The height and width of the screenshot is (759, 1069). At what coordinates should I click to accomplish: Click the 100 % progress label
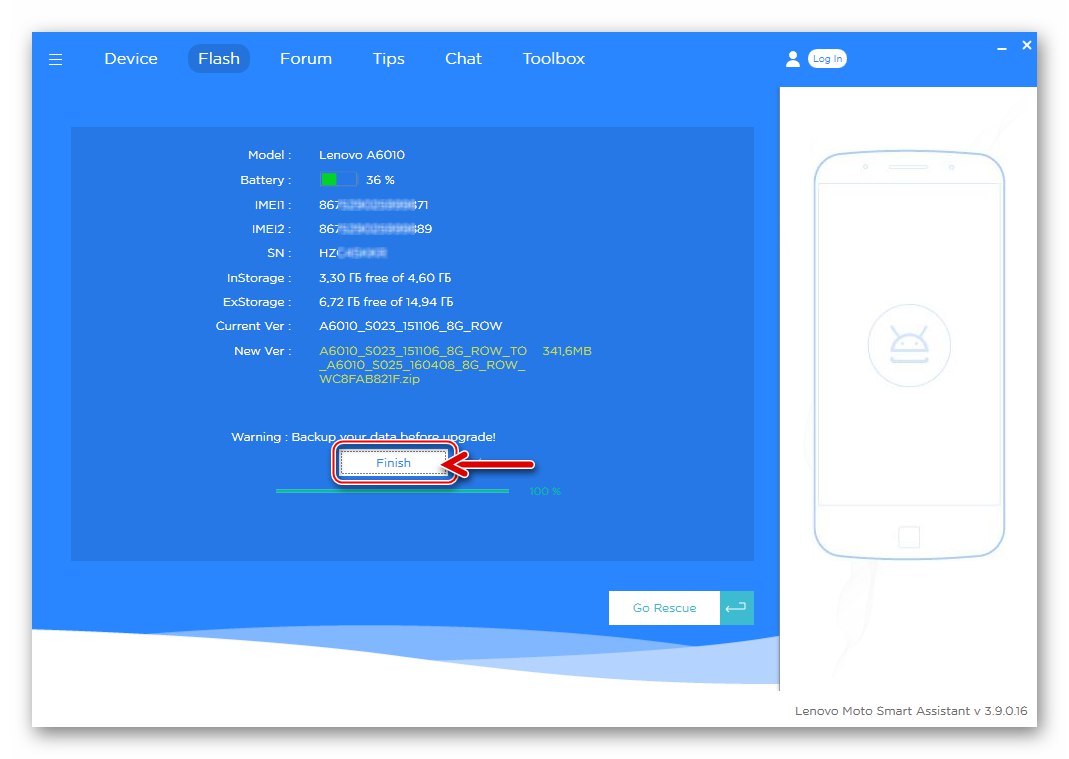pyautogui.click(x=545, y=491)
